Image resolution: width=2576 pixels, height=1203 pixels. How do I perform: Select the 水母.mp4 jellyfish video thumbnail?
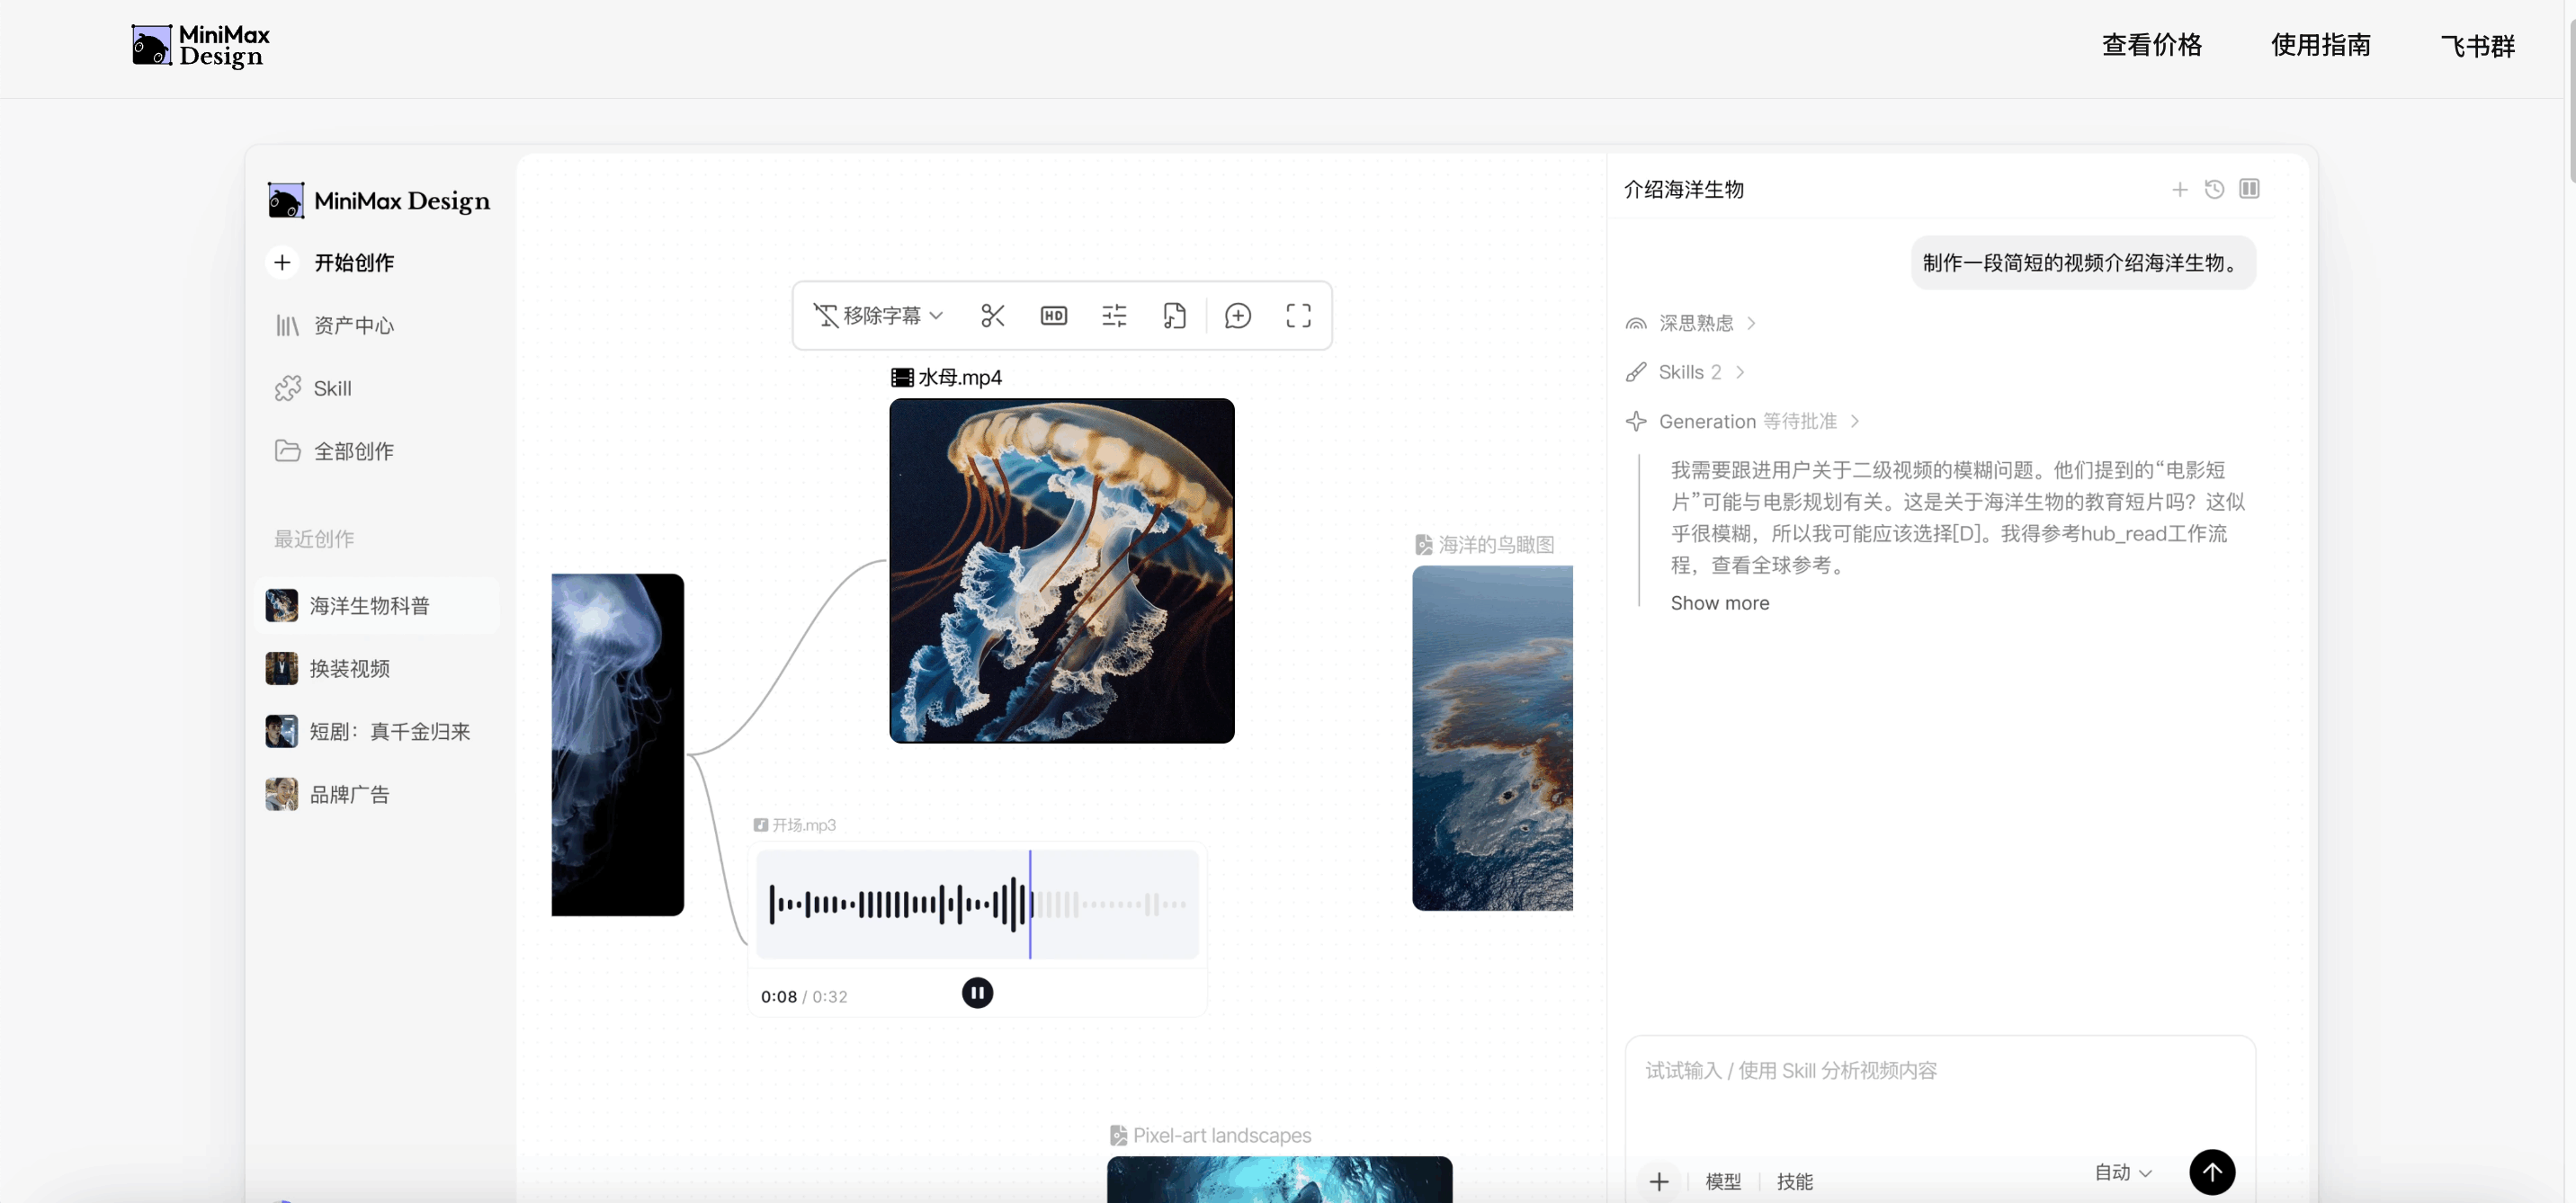coord(1061,570)
